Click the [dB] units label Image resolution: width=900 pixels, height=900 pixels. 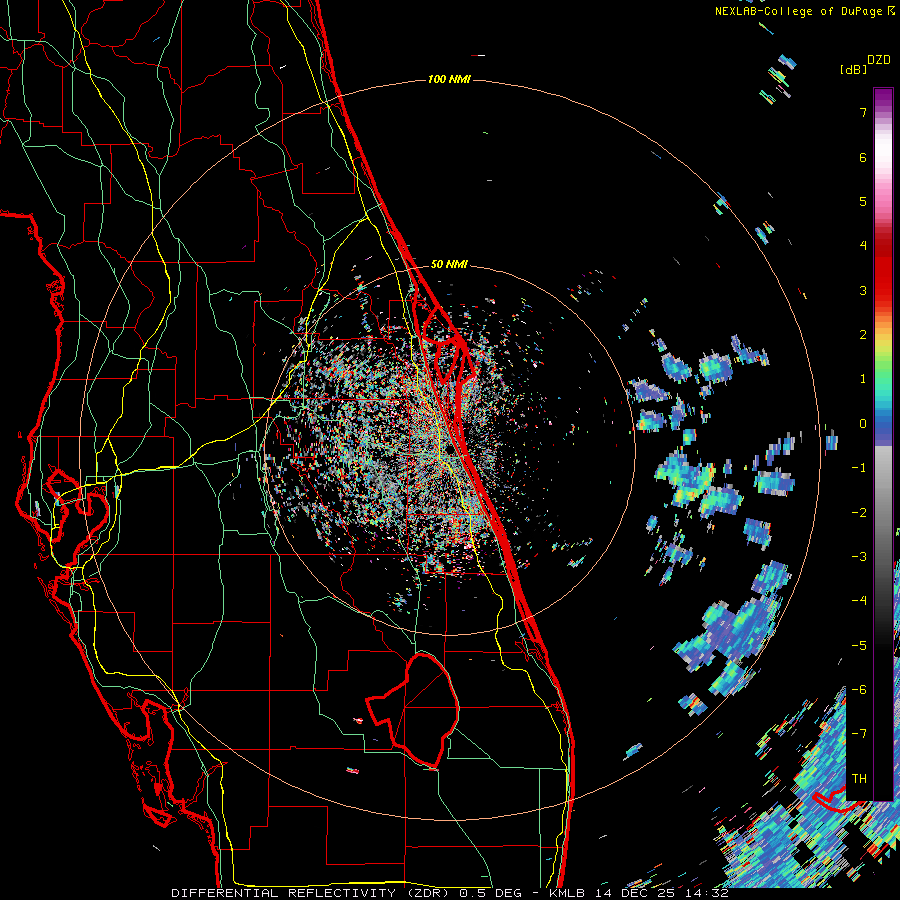point(854,69)
